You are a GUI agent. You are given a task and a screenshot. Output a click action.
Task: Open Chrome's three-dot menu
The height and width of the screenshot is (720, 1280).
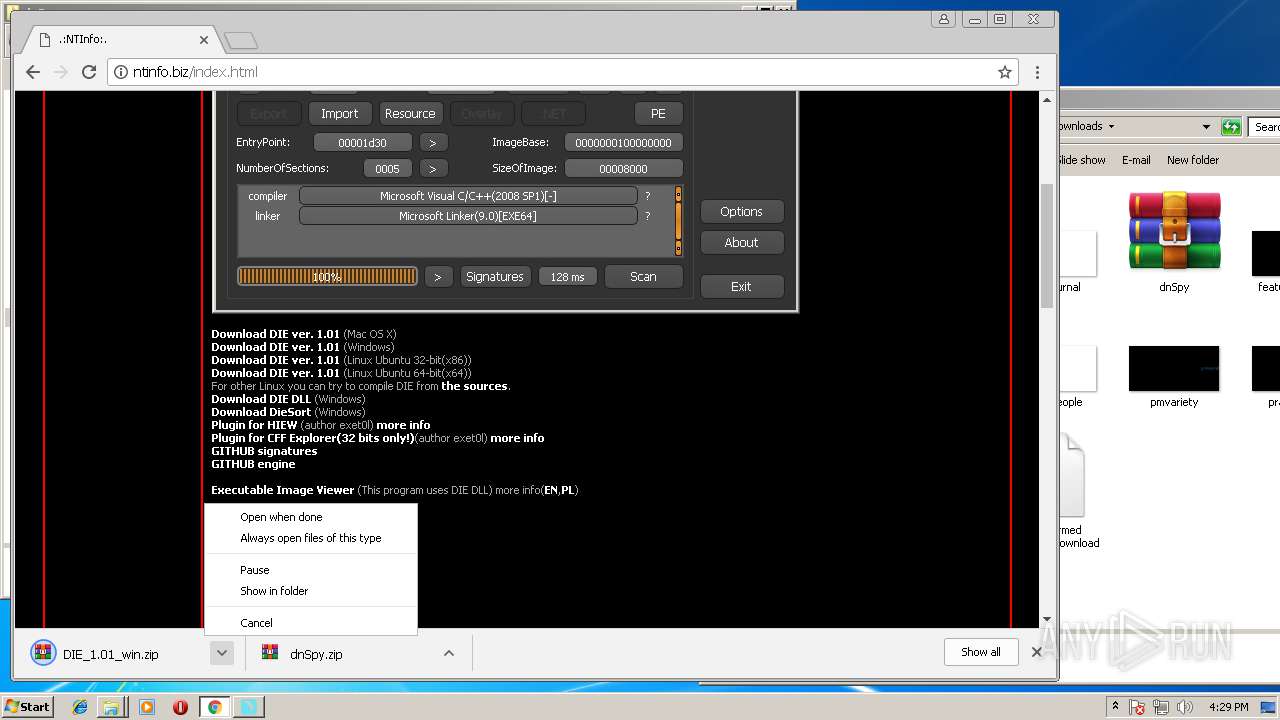pos(1037,72)
